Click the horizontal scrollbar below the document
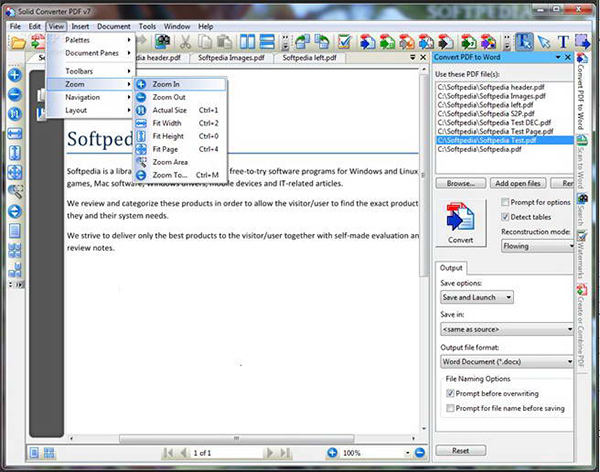 (x=240, y=435)
